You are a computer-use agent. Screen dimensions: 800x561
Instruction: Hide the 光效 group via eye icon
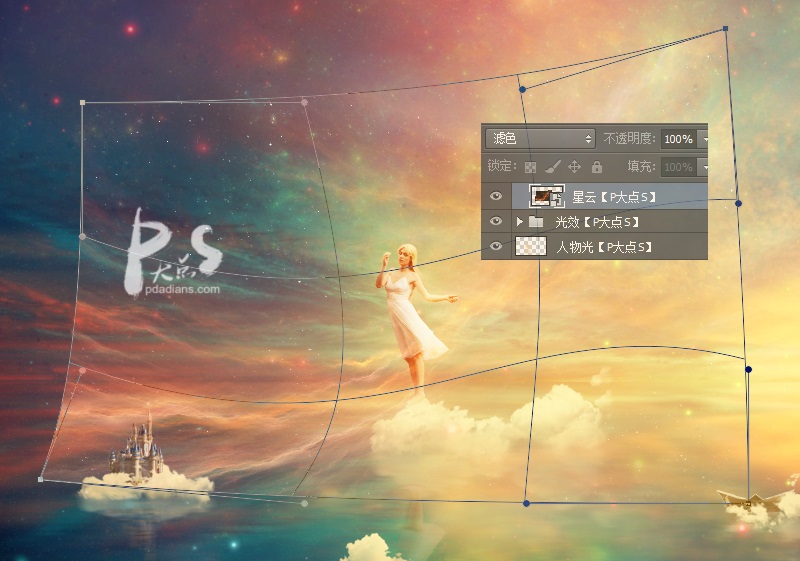[495, 221]
